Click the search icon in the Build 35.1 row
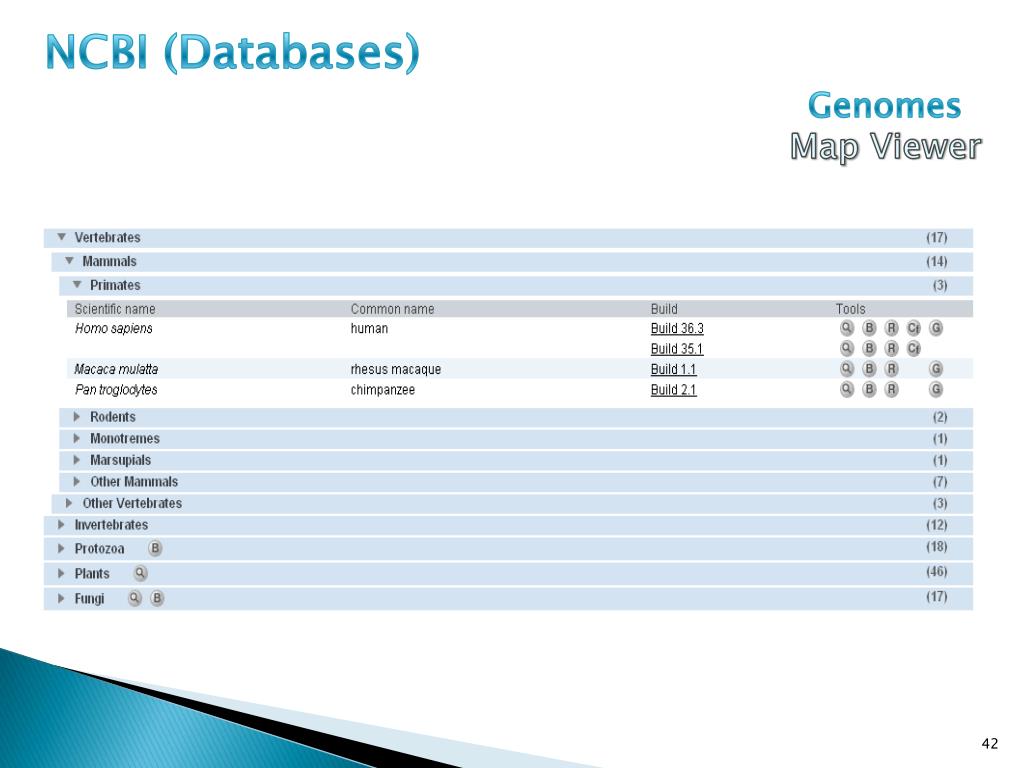The height and width of the screenshot is (768, 1024). tap(846, 348)
